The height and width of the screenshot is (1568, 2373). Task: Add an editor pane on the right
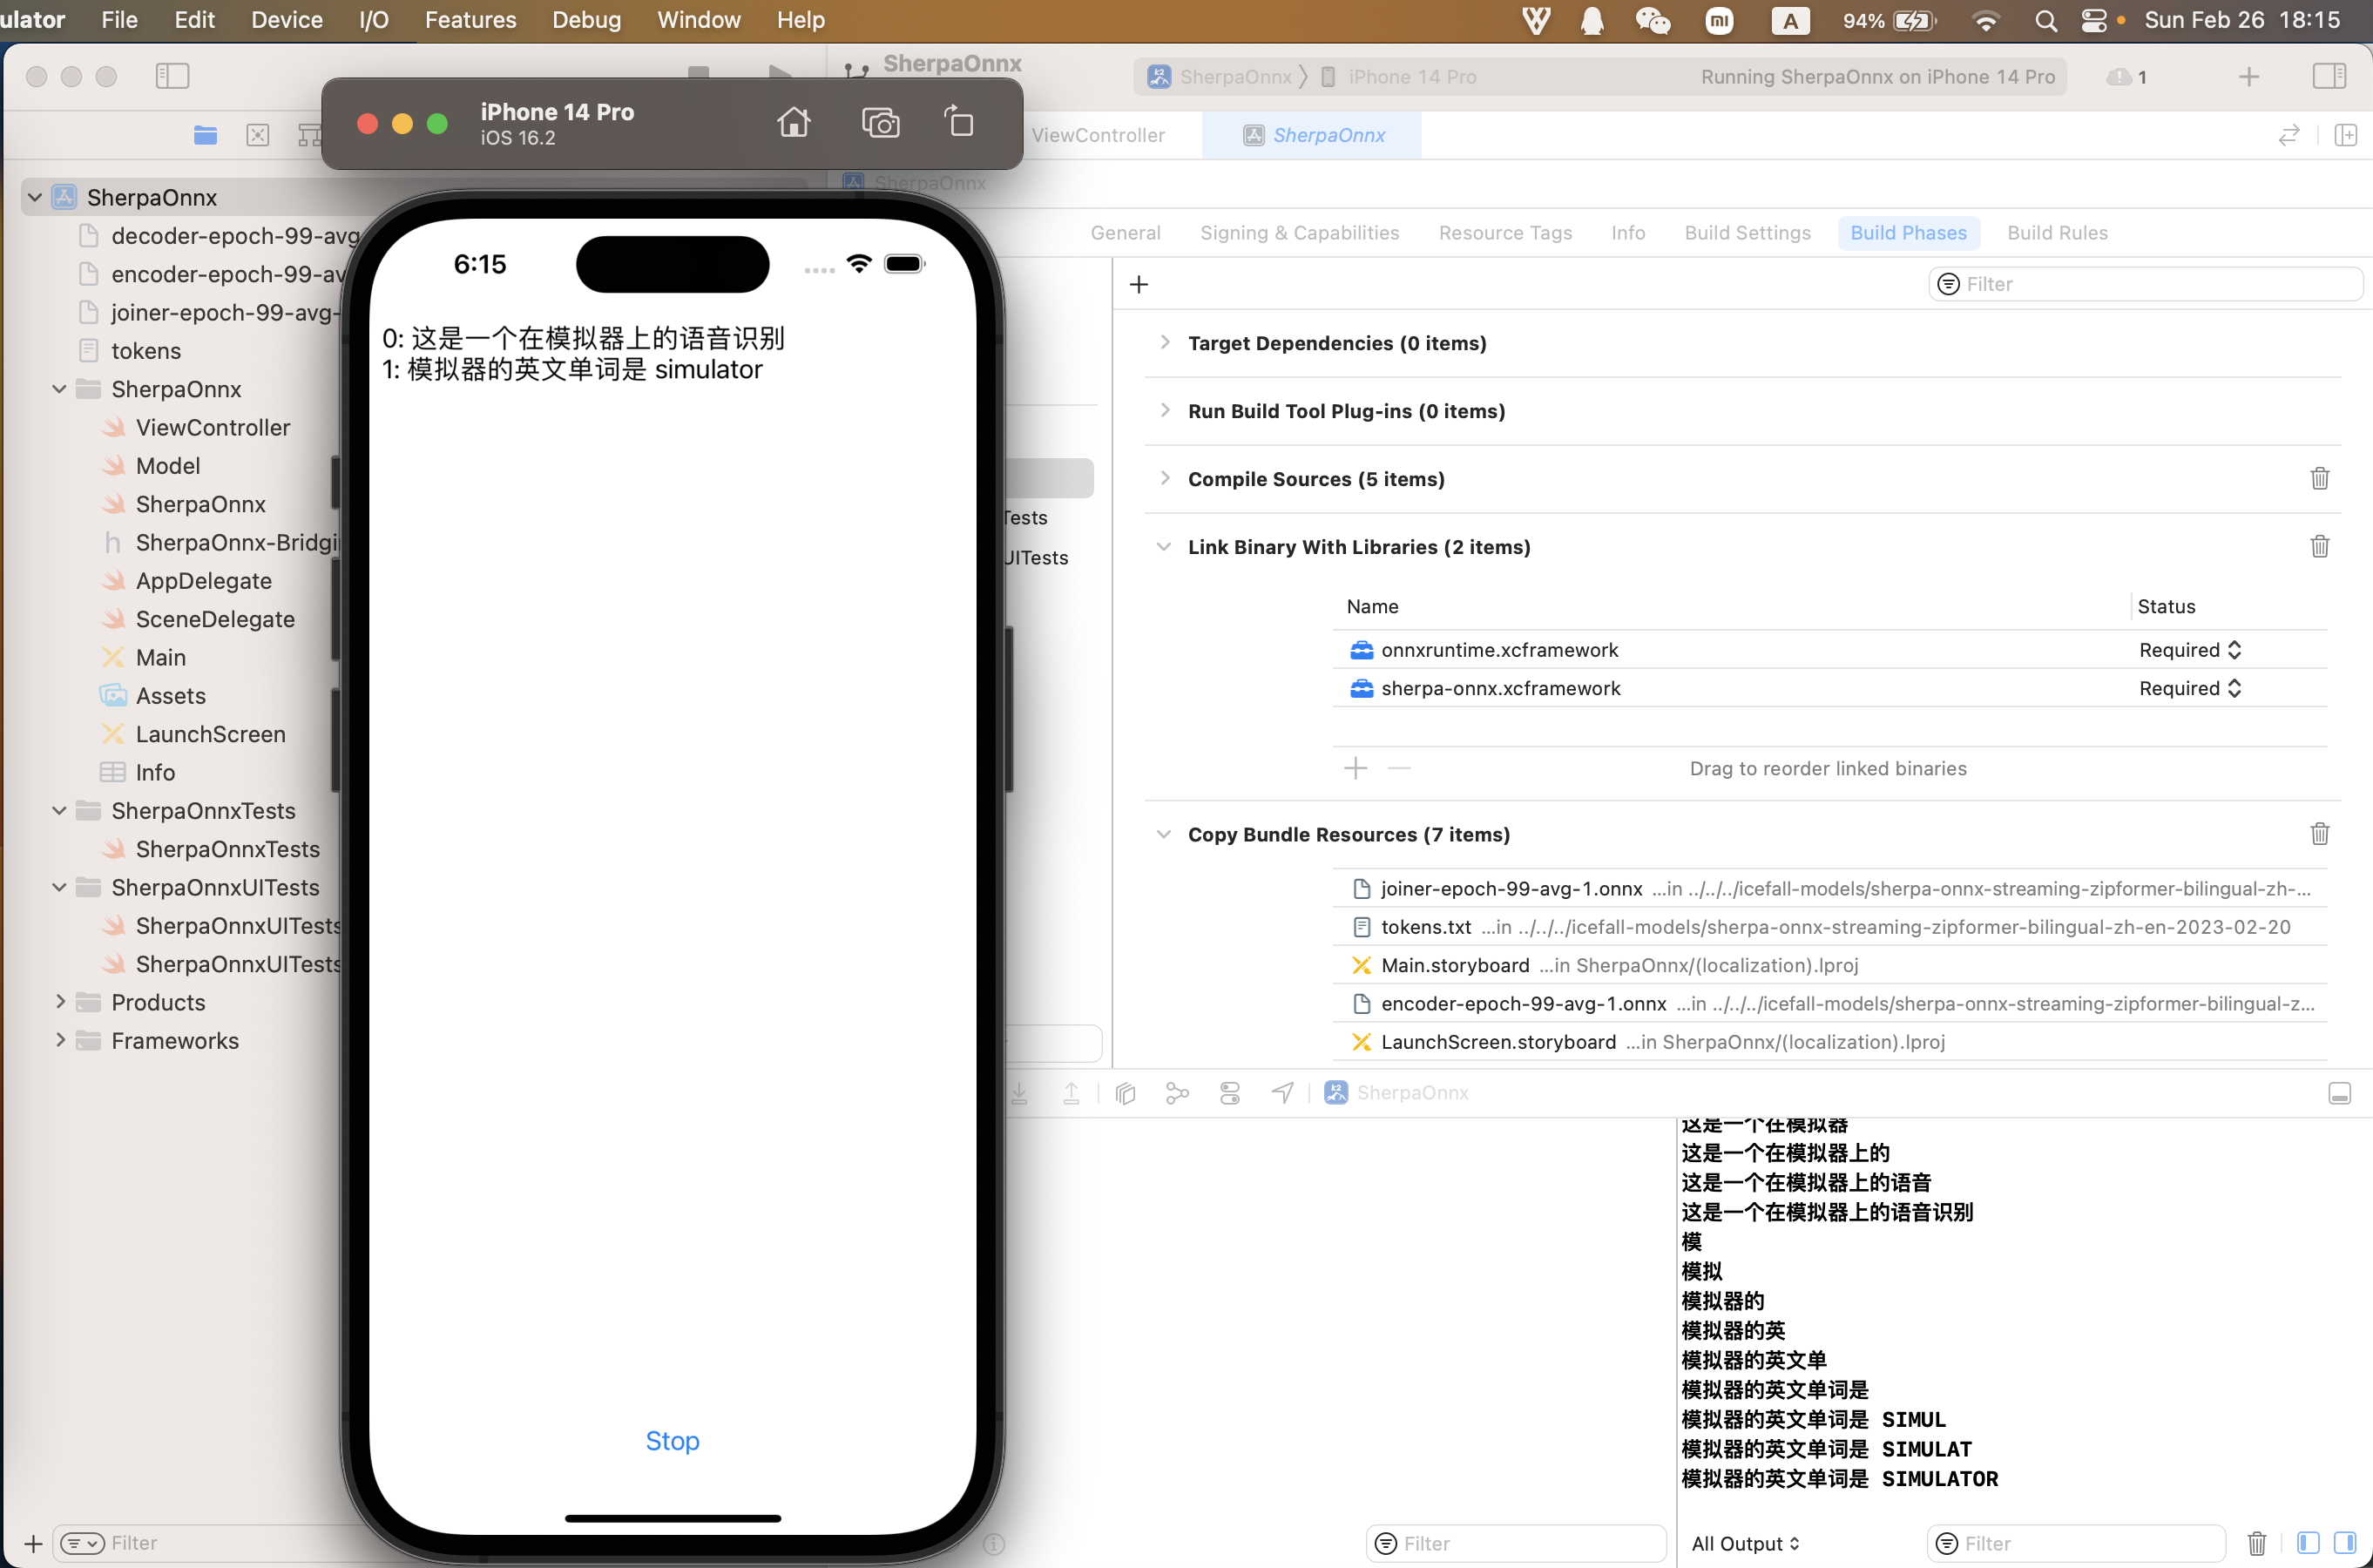(2345, 135)
